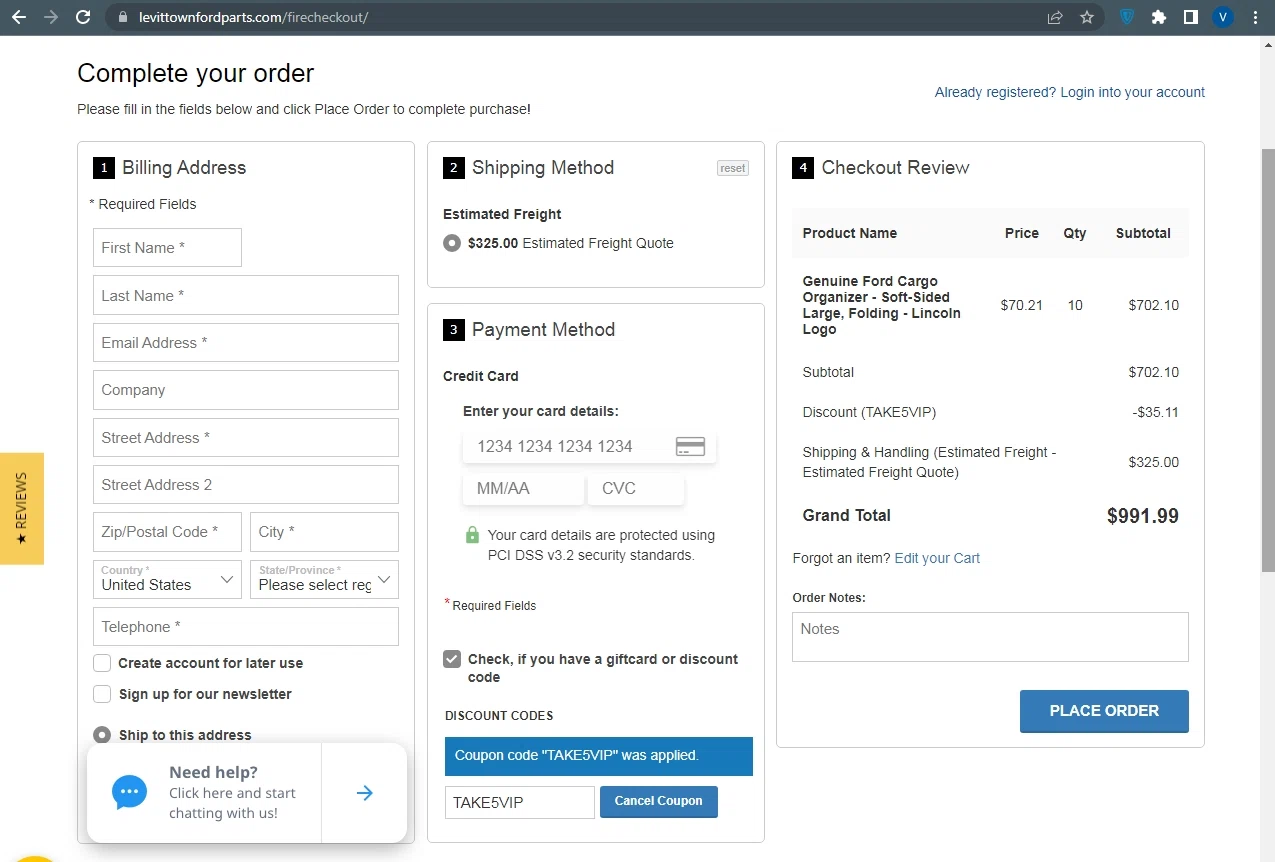1275x862 pixels.
Task: Click the Place Order button
Action: tap(1104, 711)
